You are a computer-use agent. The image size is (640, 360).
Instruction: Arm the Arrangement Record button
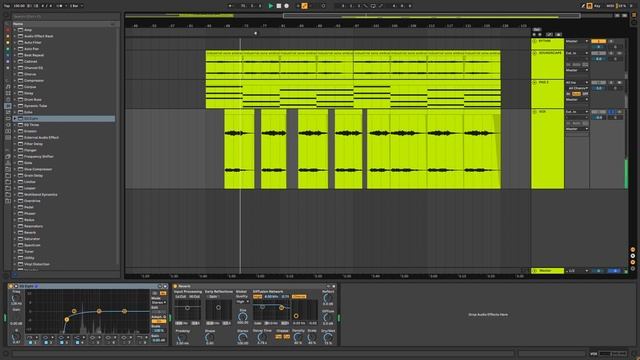(287, 6)
